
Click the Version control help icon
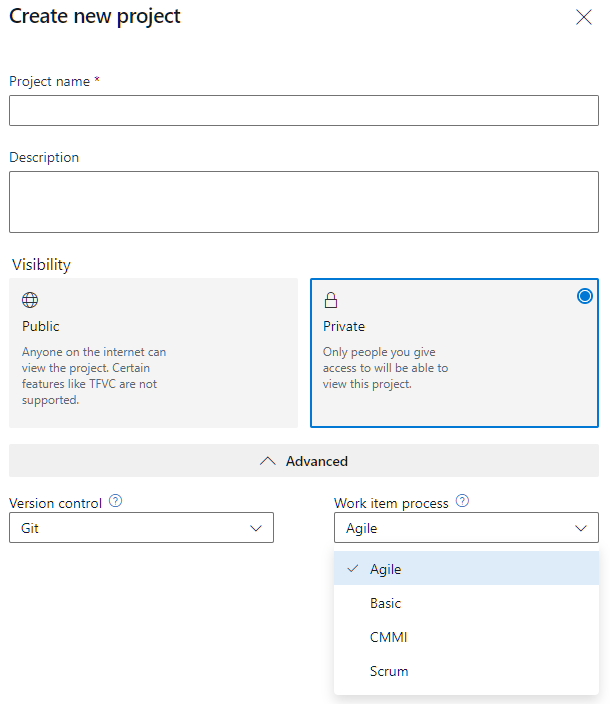(115, 501)
